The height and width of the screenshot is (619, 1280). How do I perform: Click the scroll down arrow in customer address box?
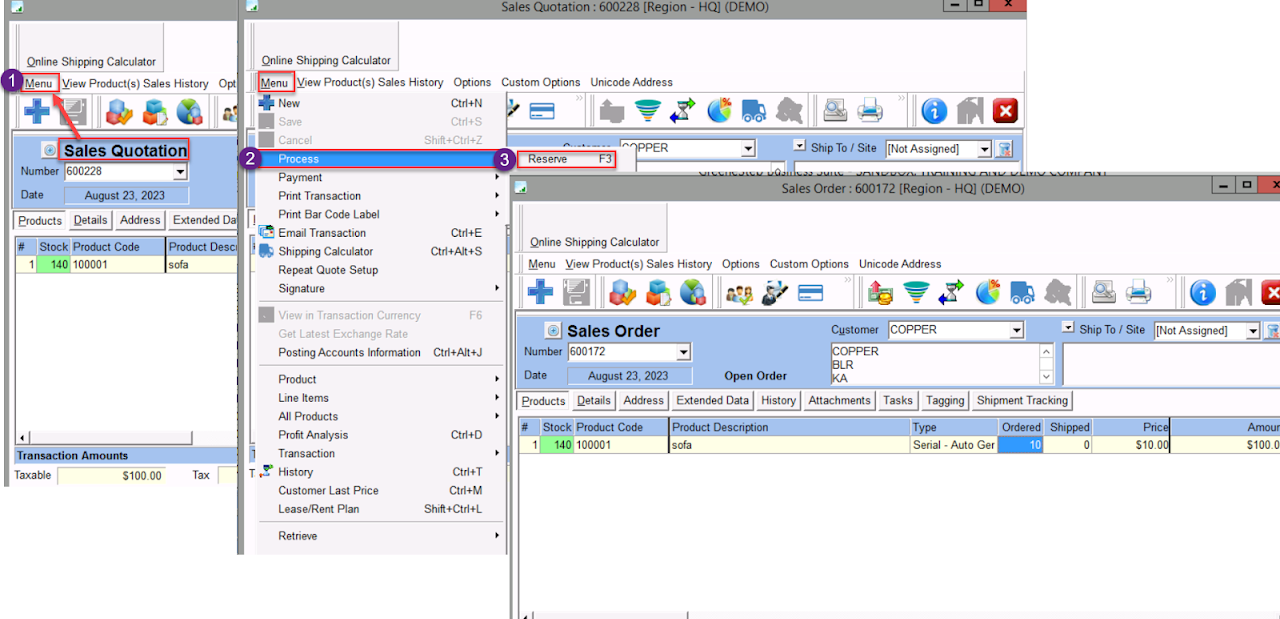coord(1047,377)
